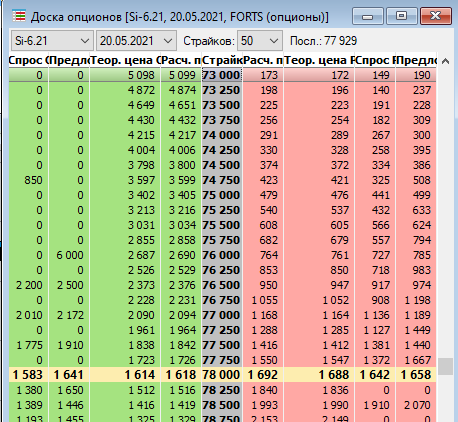Click put theoretical price 1 688
This screenshot has height=422, width=458.
334,375
